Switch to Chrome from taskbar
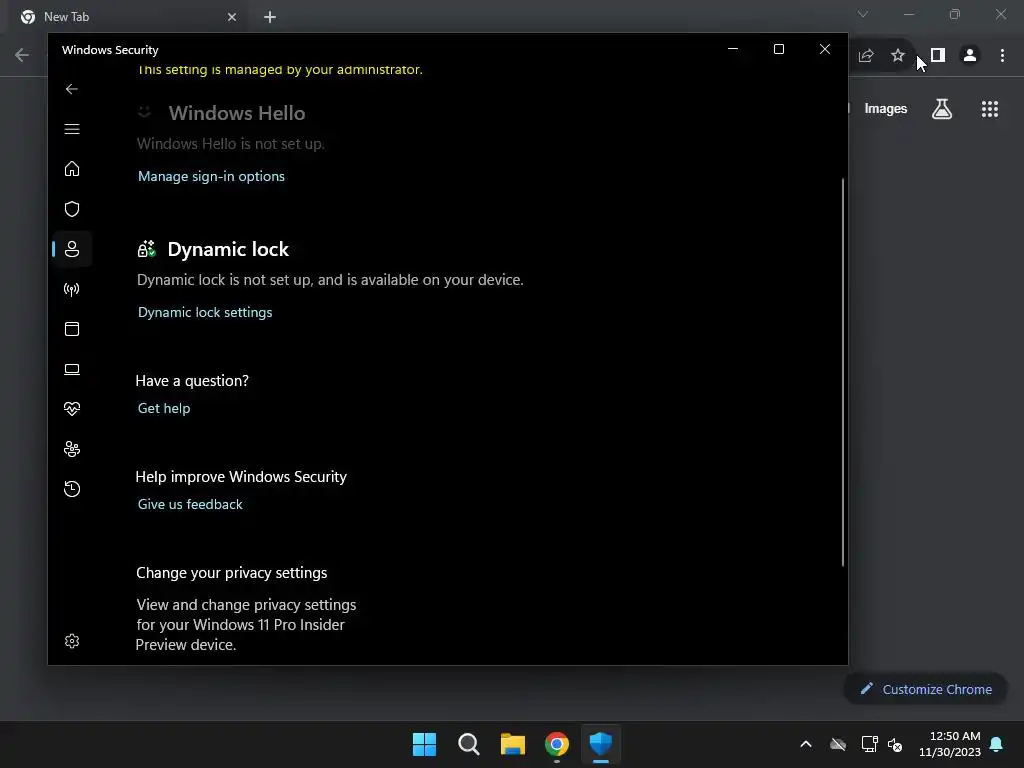The image size is (1024, 768). [x=557, y=744]
